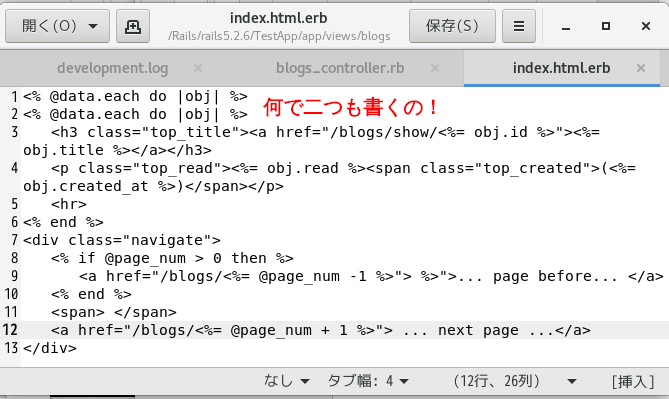Click the 'obj.title %></a></h3>' wrapped line
The image size is (669, 399).
(x=117, y=150)
